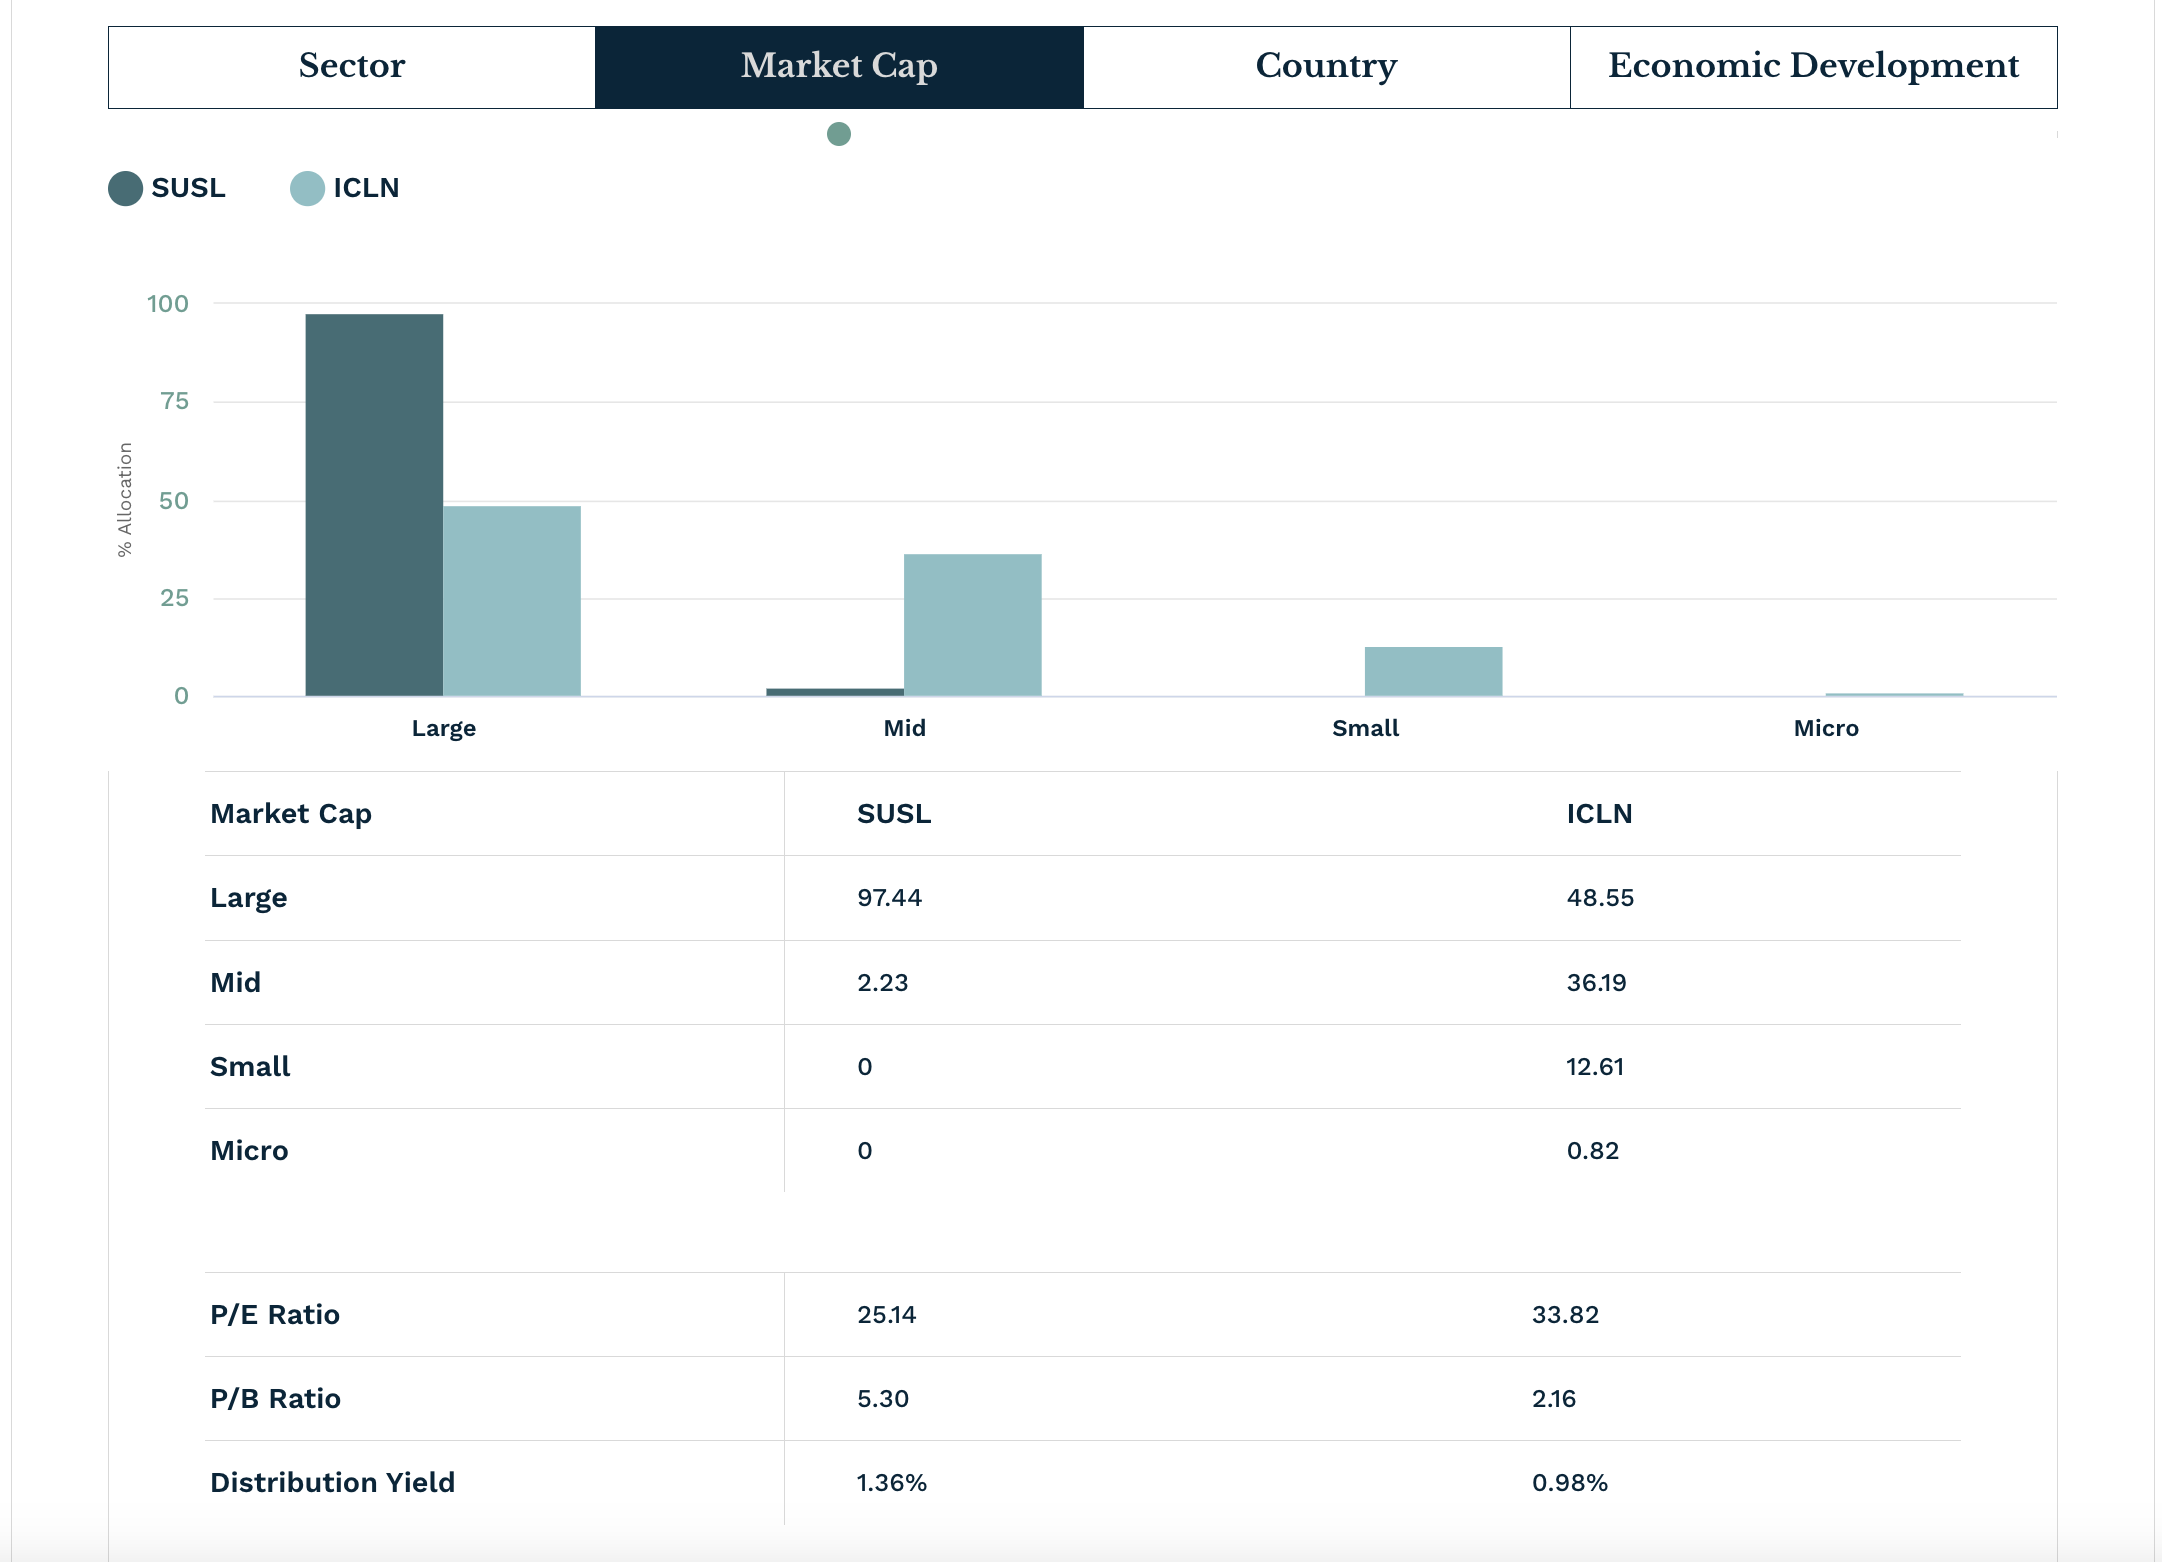
Task: Click the Large row label in table
Action: [249, 898]
